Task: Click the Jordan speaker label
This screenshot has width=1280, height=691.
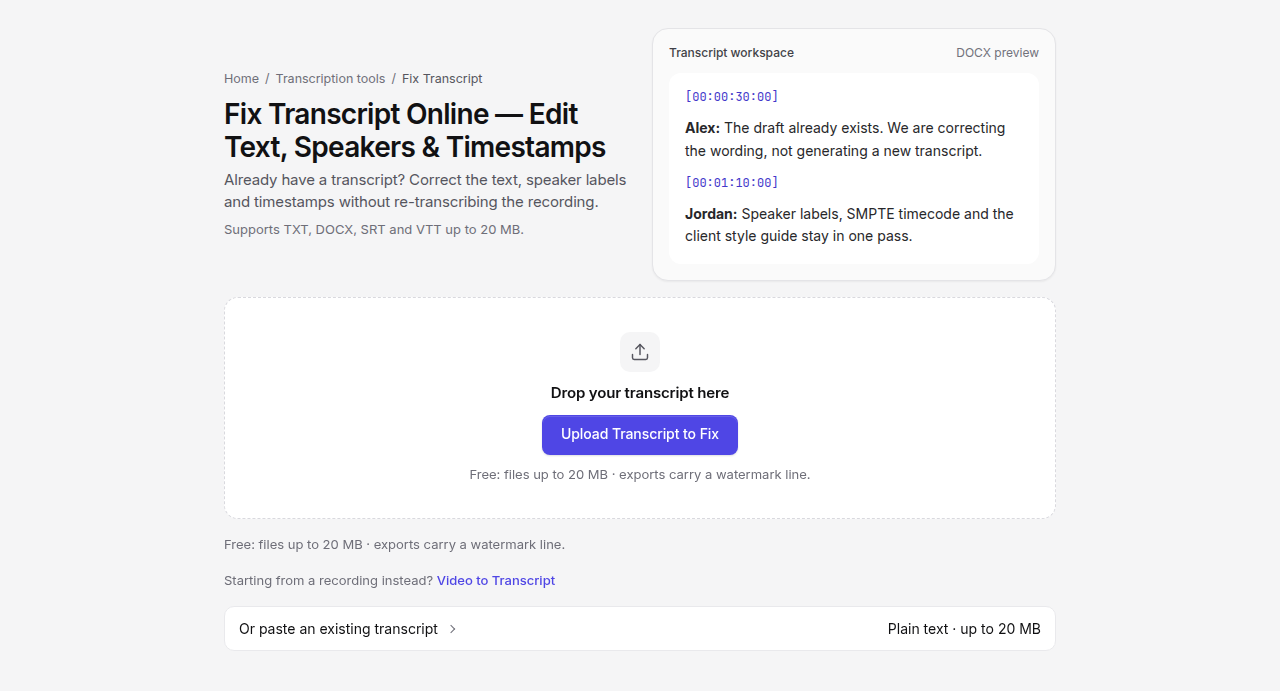Action: tap(711, 214)
